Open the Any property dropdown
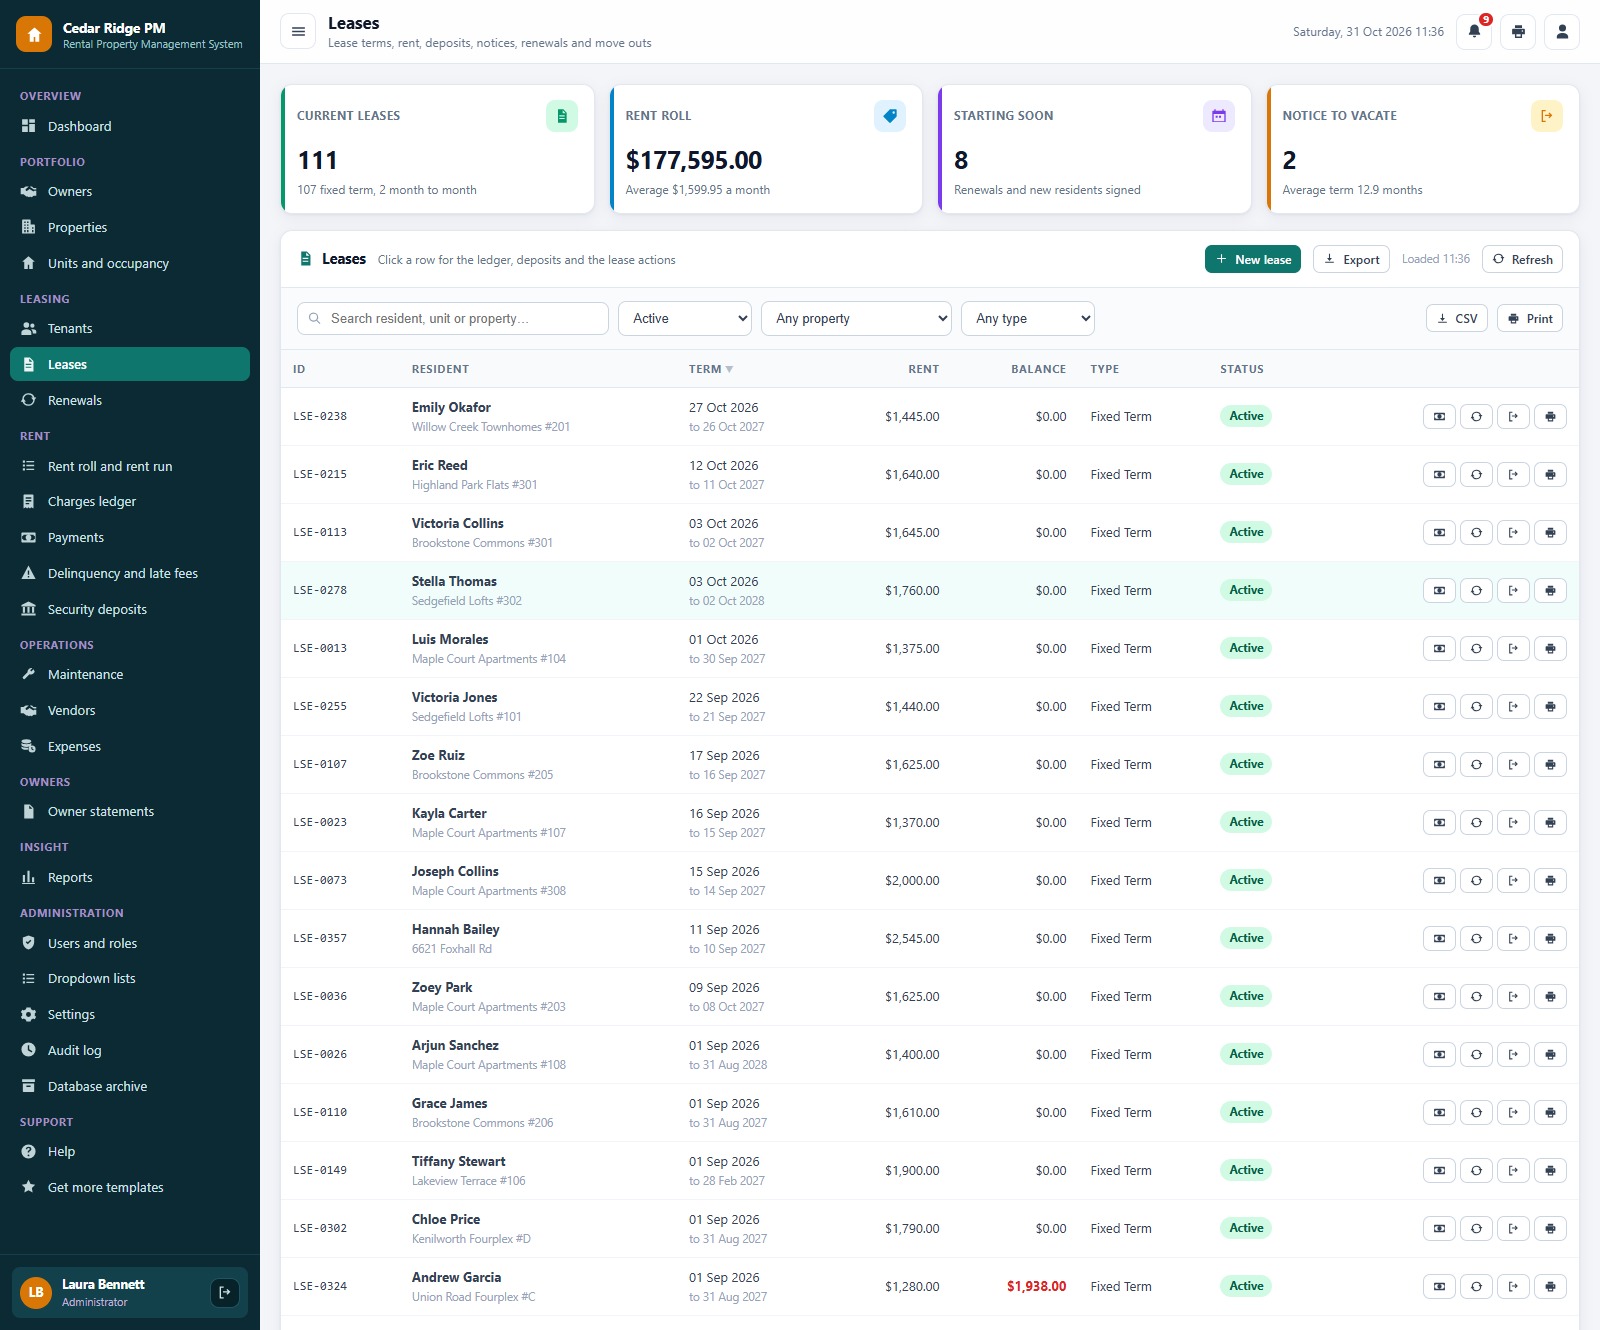1600x1330 pixels. 856,318
